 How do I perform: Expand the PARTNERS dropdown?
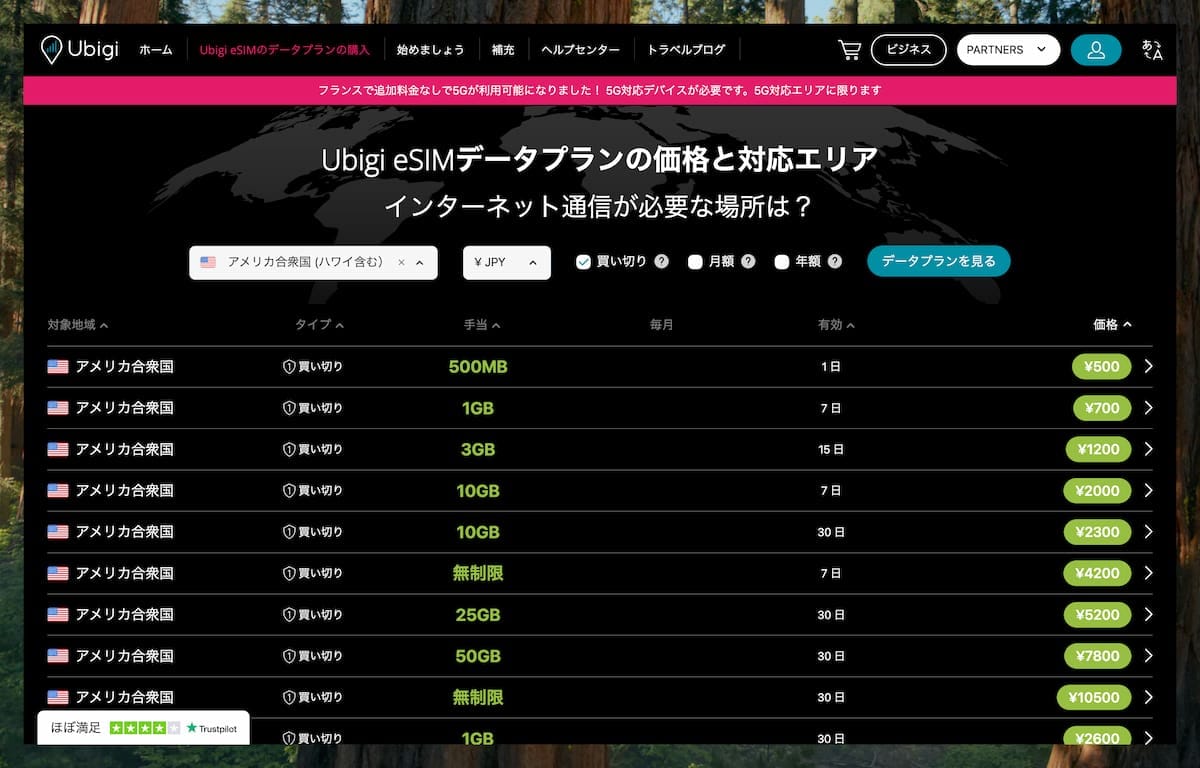(x=1008, y=50)
